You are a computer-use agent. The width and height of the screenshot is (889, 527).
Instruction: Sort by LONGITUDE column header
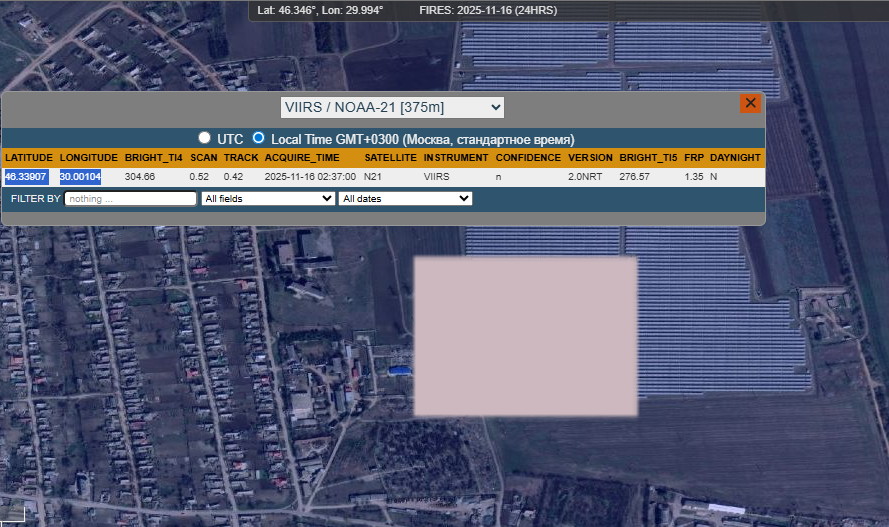pos(89,158)
